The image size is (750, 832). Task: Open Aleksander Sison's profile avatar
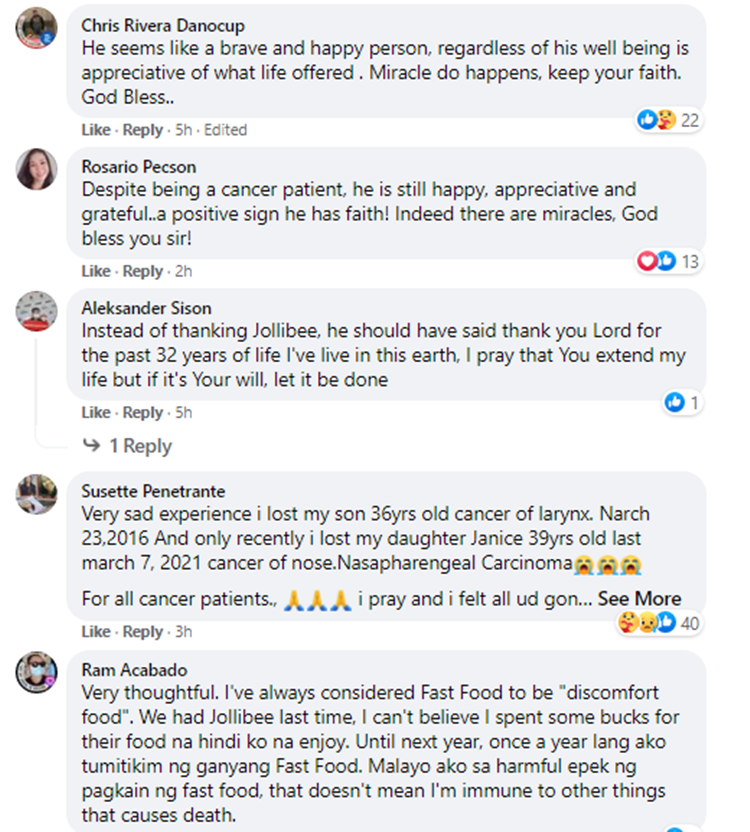pyautogui.click(x=36, y=310)
